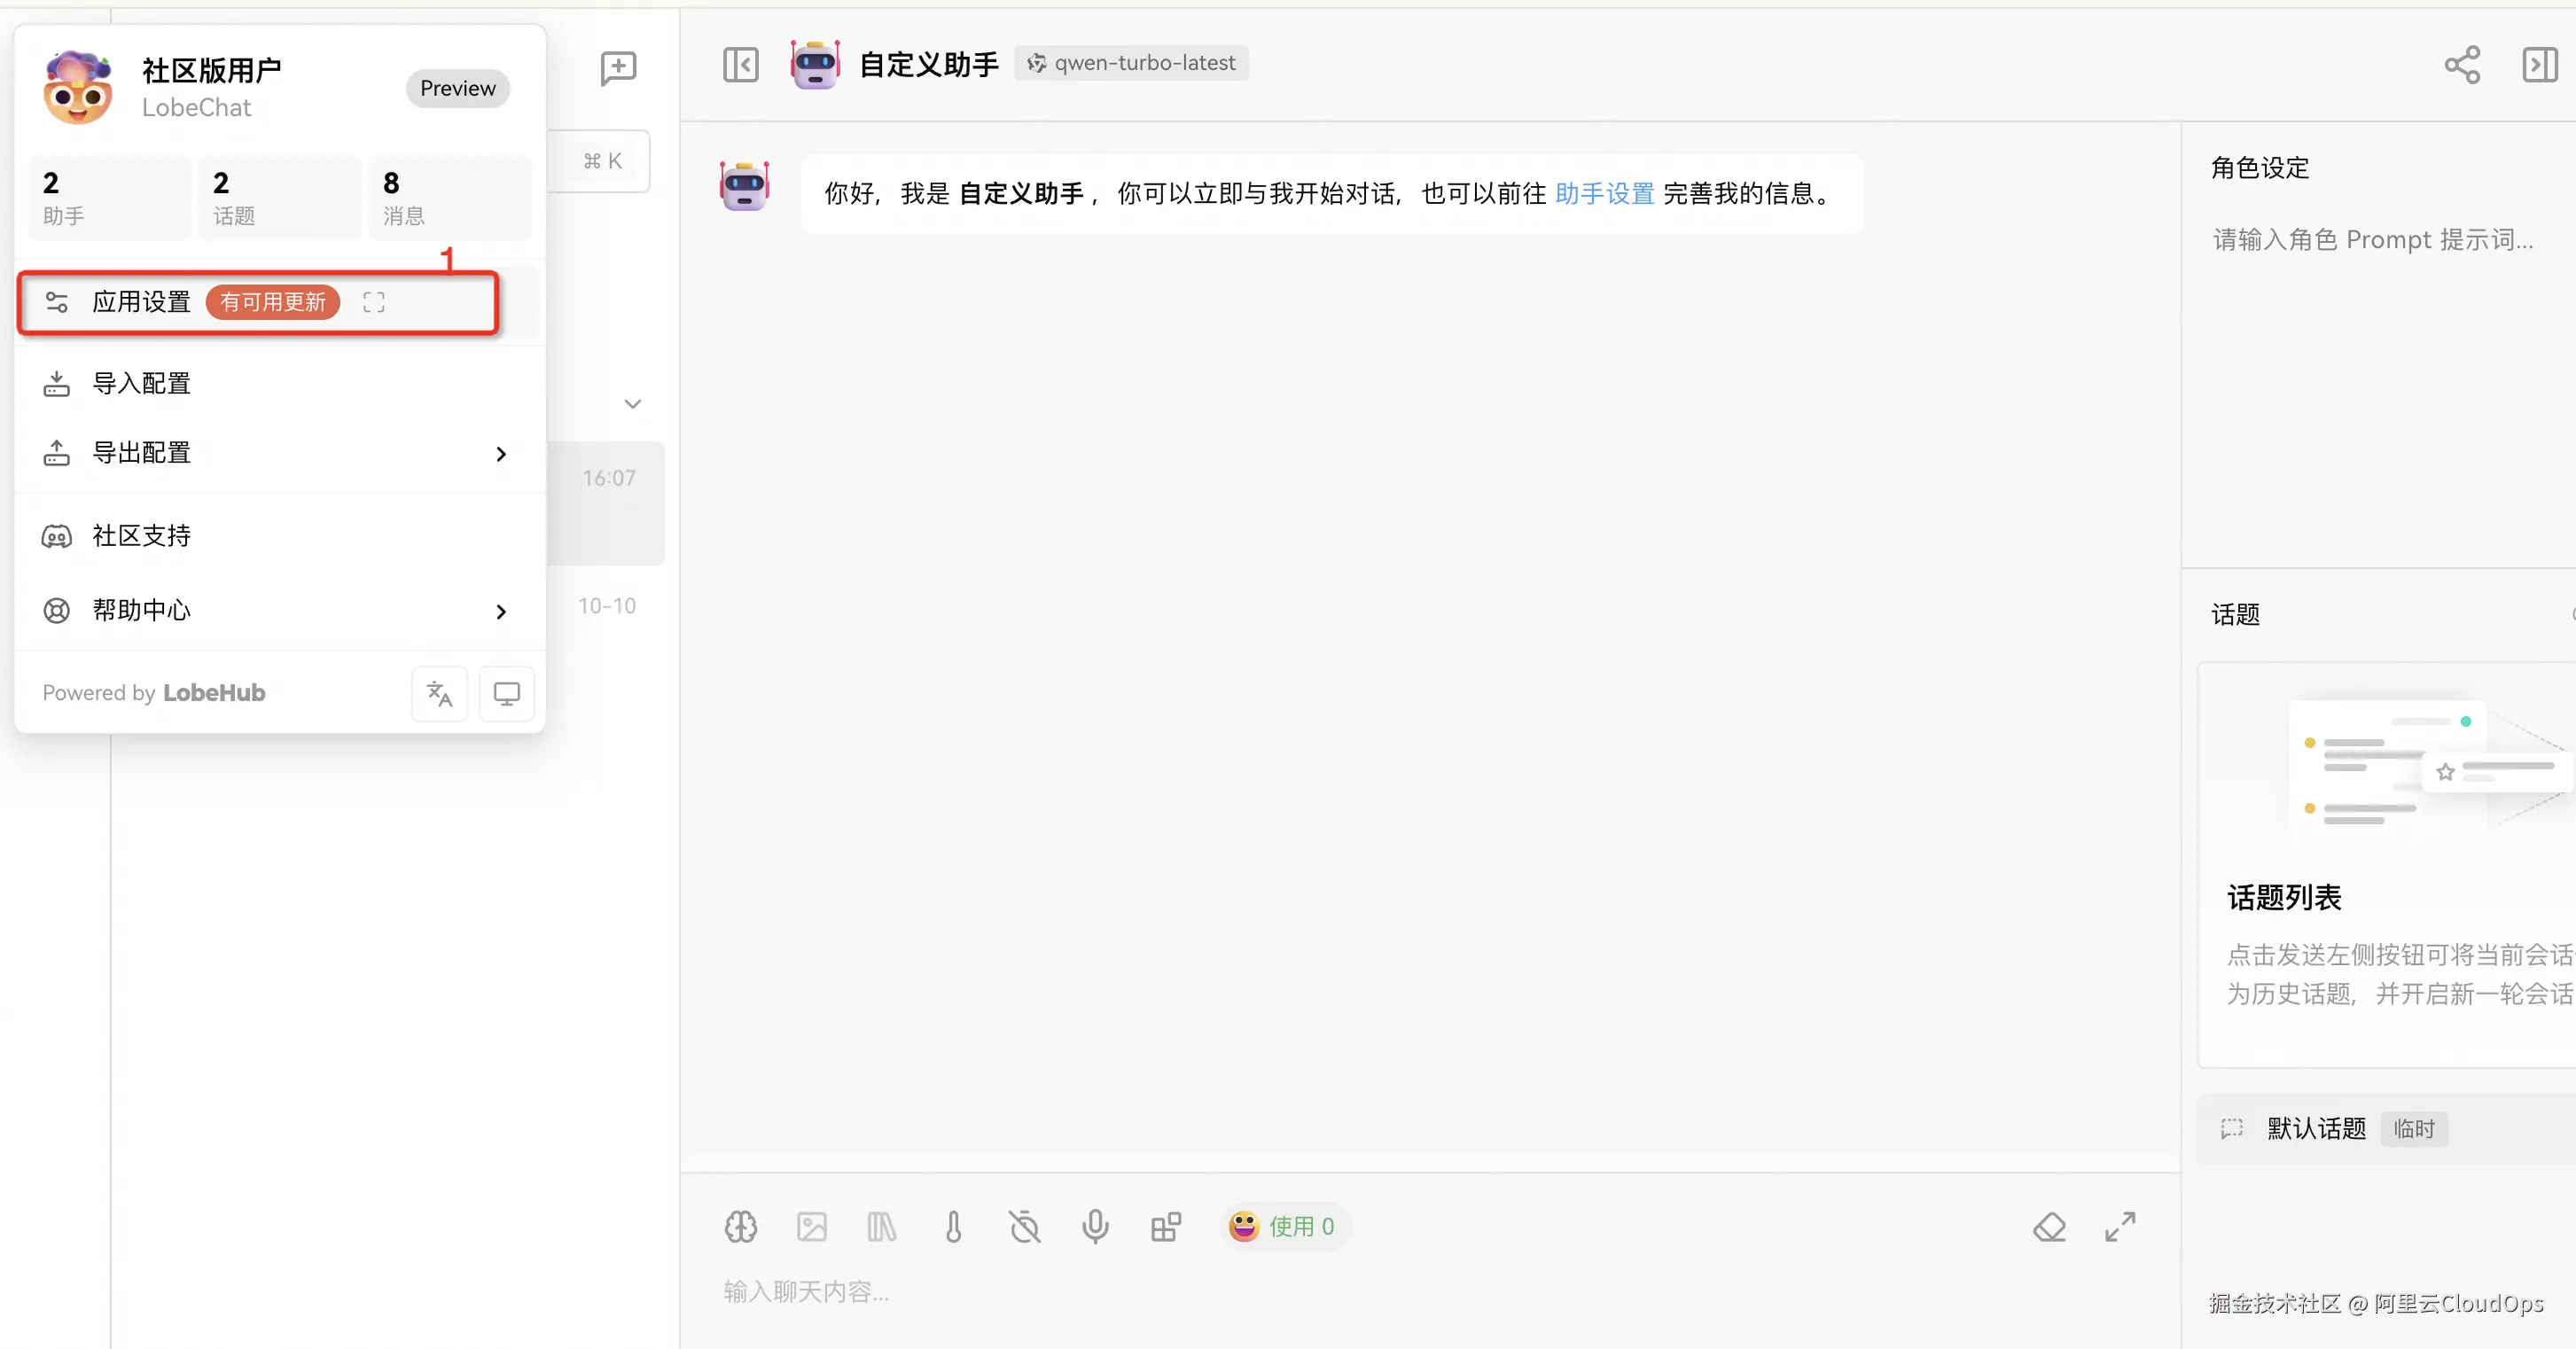This screenshot has height=1349, width=2576.
Task: Adjust temperature via the thermometer control
Action: point(953,1226)
